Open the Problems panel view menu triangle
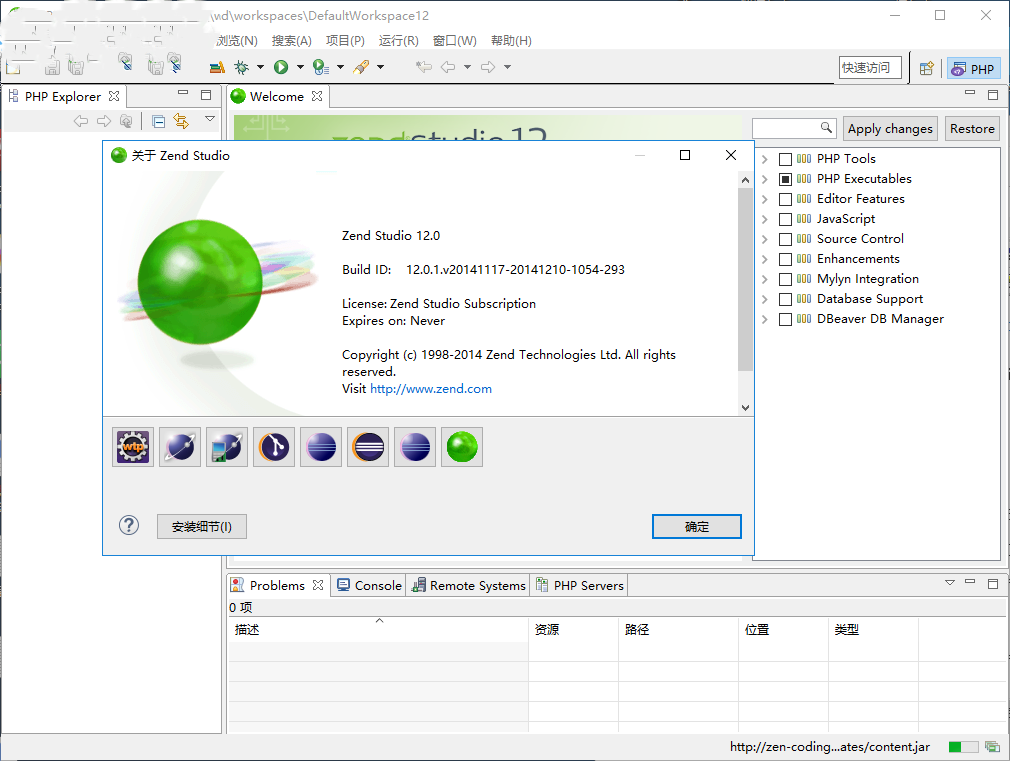Screen dimensions: 1010x761 pos(949,583)
